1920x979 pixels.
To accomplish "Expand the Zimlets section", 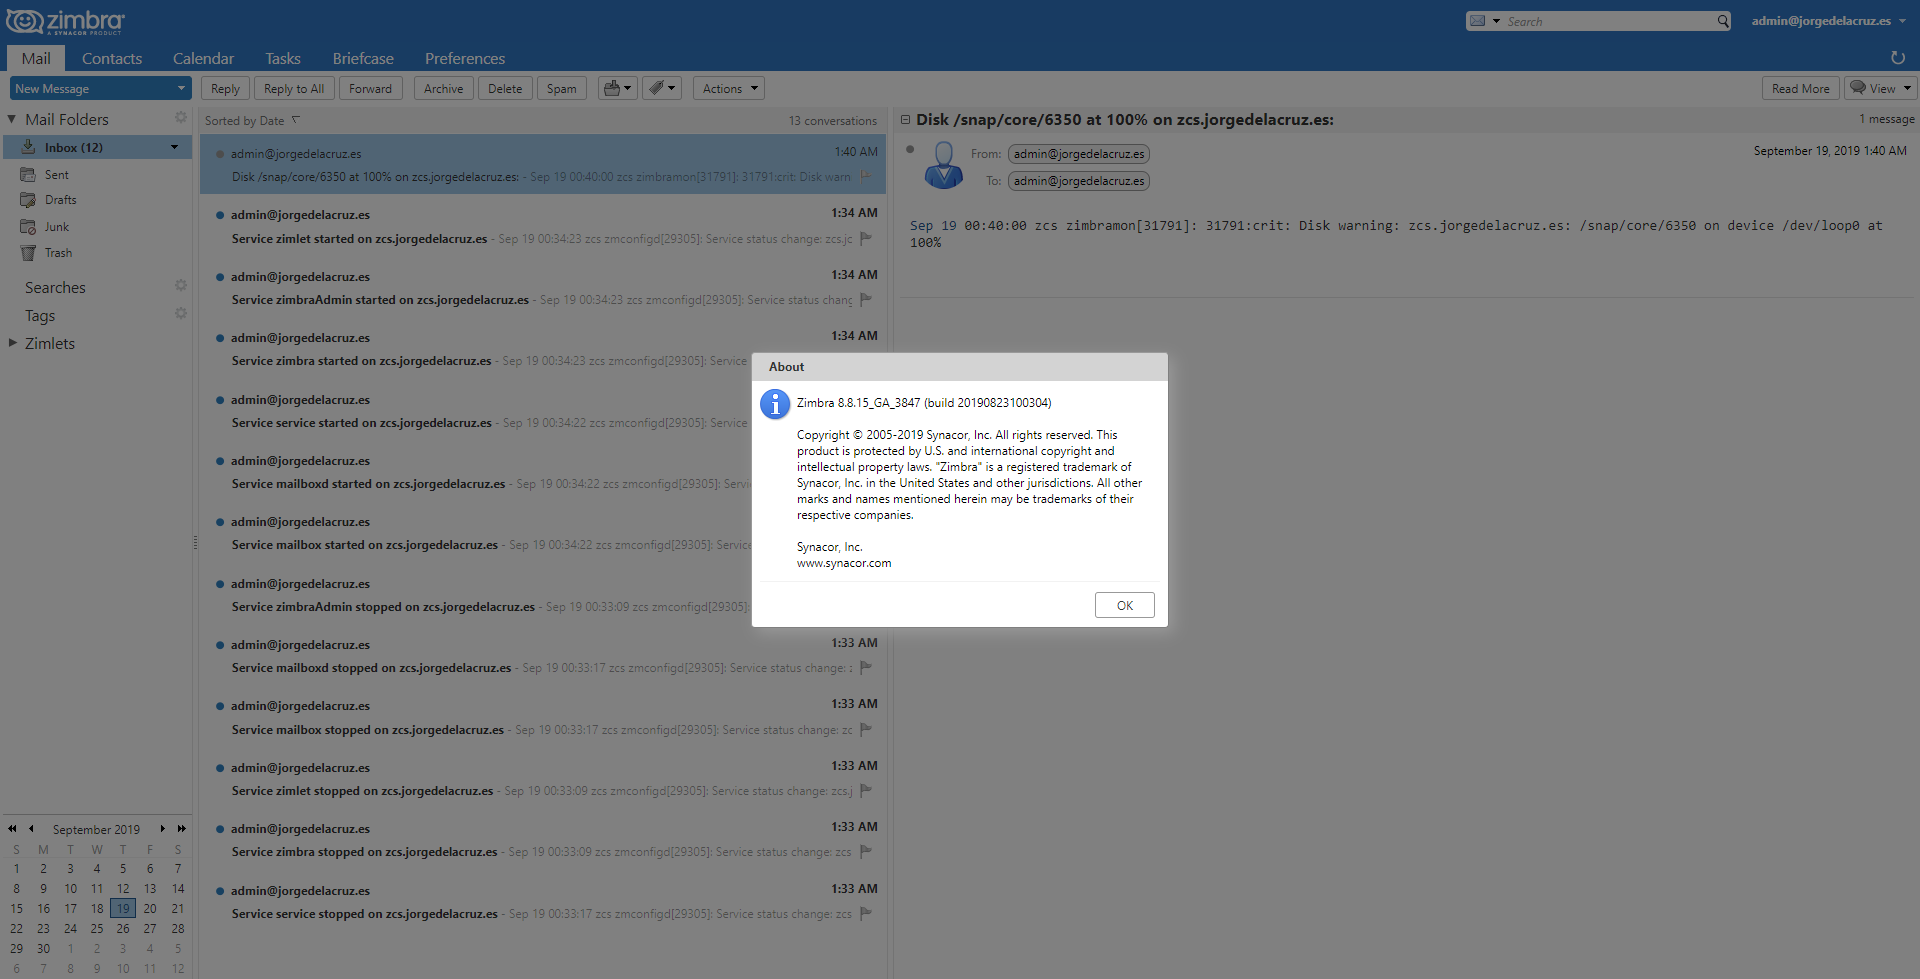I will pos(12,343).
